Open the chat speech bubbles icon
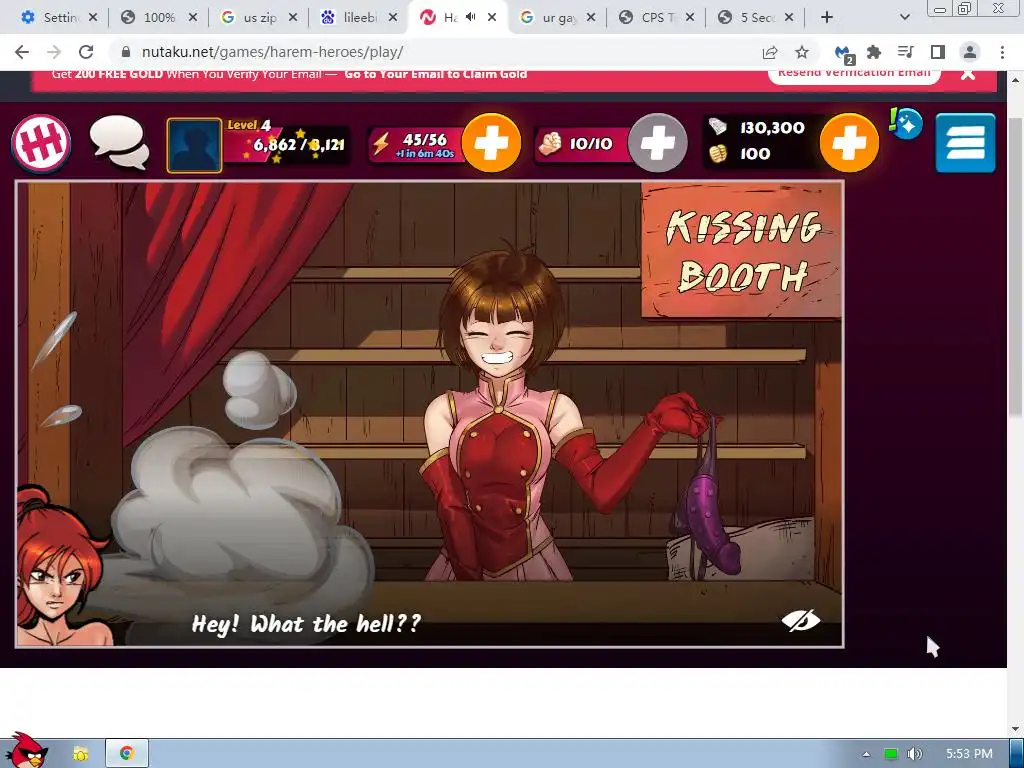This screenshot has width=1024, height=768. 120,142
